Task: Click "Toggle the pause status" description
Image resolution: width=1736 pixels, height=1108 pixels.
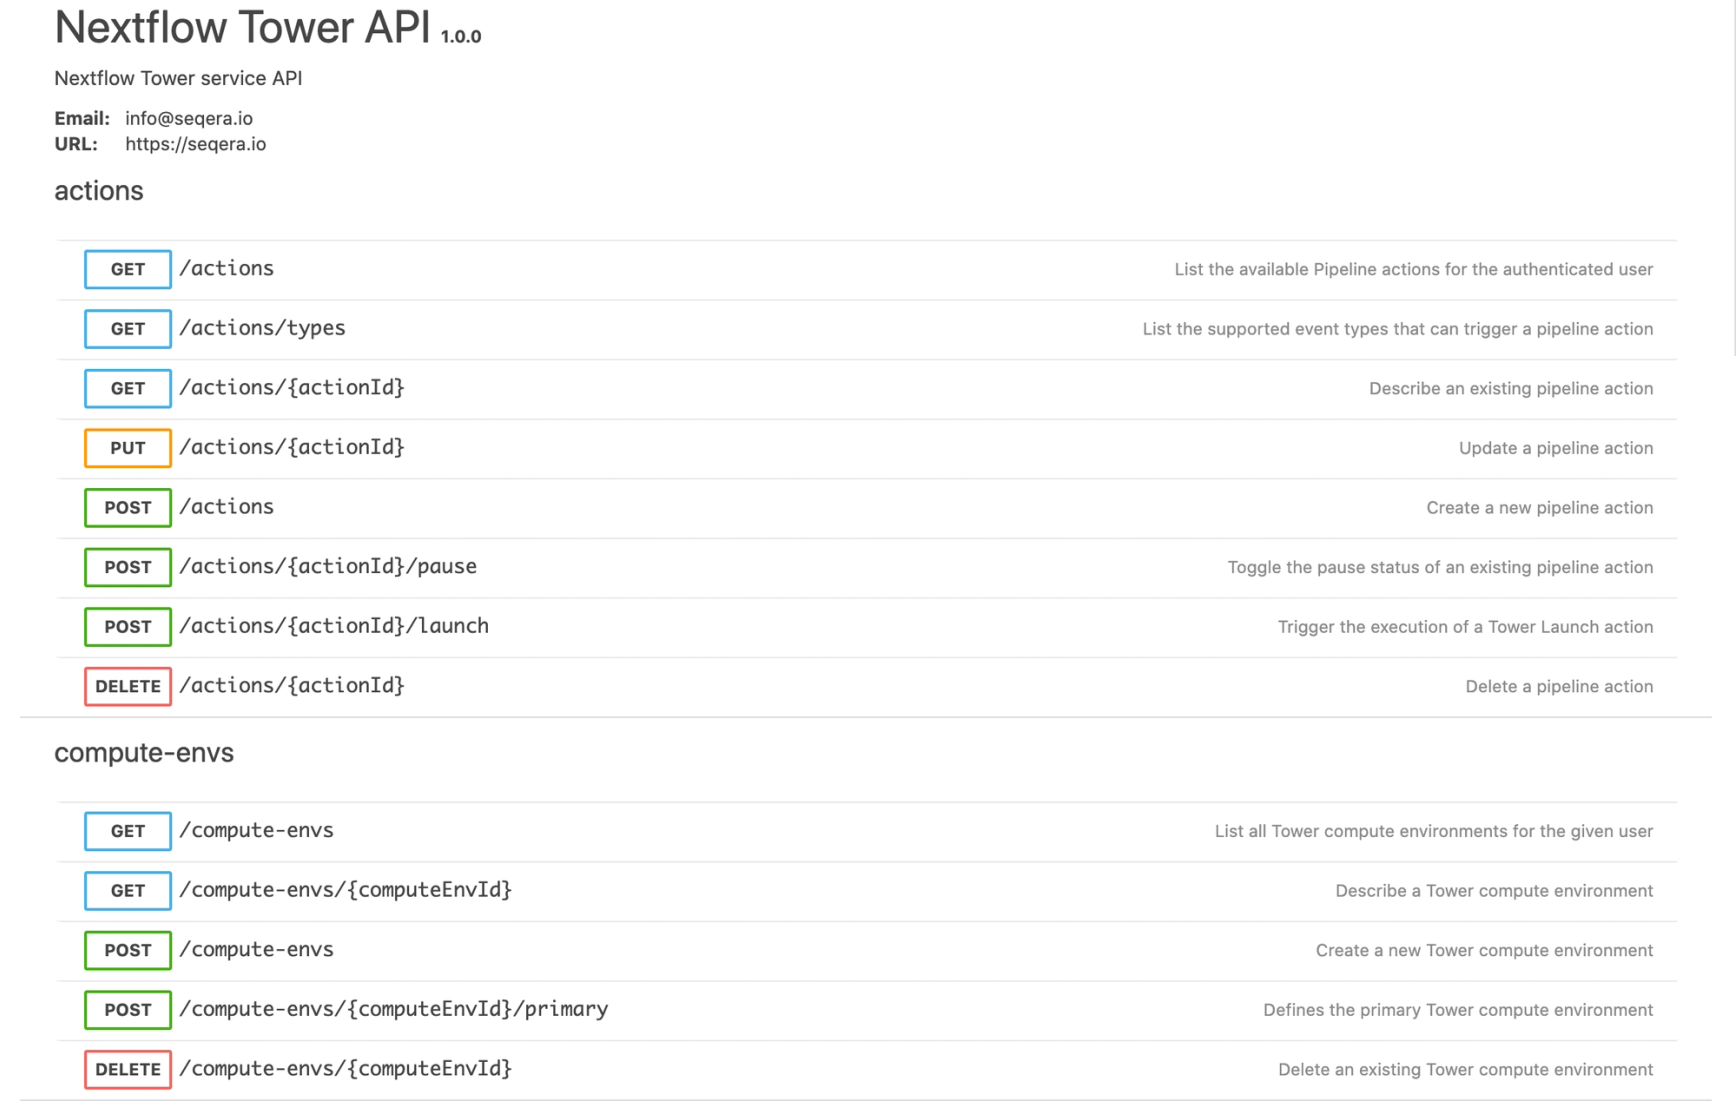Action: [x=1440, y=567]
